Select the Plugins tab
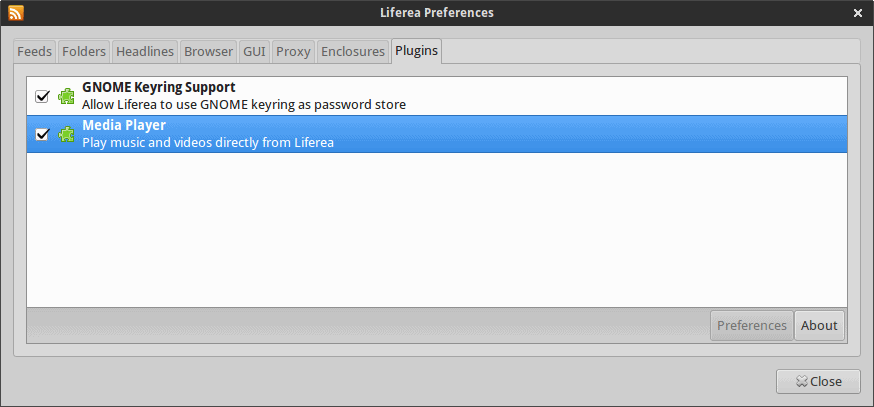874x407 pixels. pyautogui.click(x=416, y=51)
